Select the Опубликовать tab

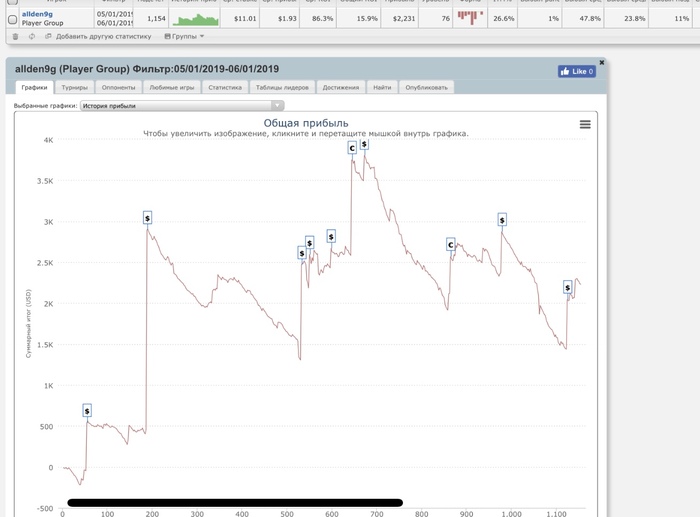(426, 88)
